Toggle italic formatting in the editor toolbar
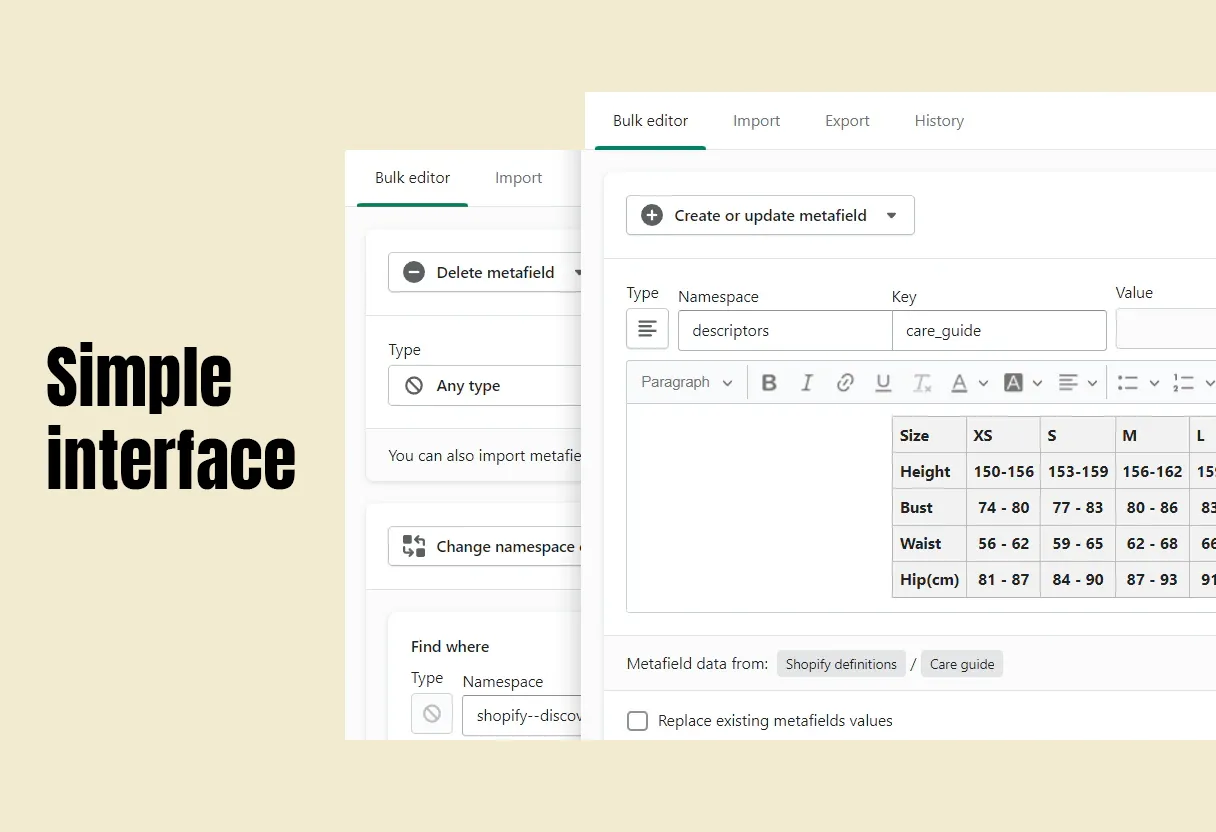Viewport: 1216px width, 832px height. pos(807,383)
